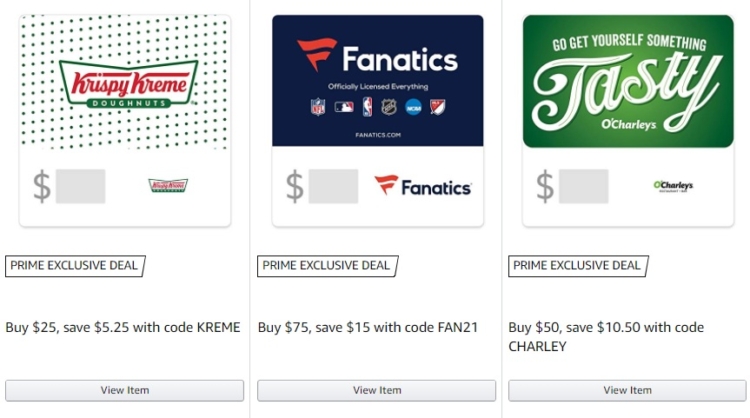Open the FAN21 code deal description
Viewport: 750px width, 418px height.
click(368, 327)
